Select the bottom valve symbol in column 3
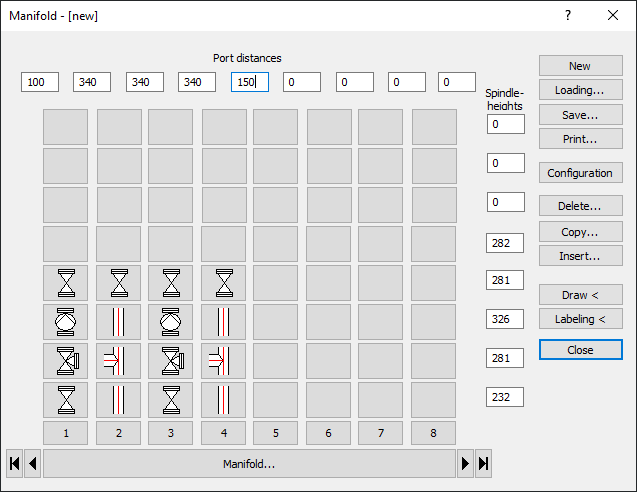Screen dimensions: 637x492 171,400
